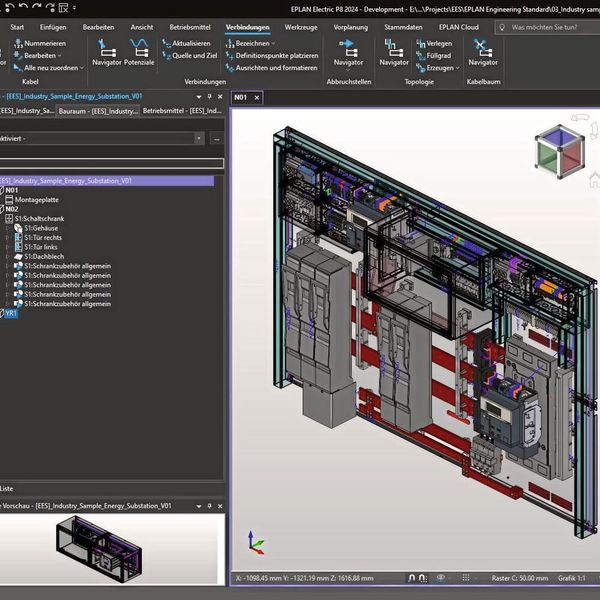This screenshot has height=600, width=600.
Task: Click the Bezeichnen connections tool
Action: [x=248, y=43]
